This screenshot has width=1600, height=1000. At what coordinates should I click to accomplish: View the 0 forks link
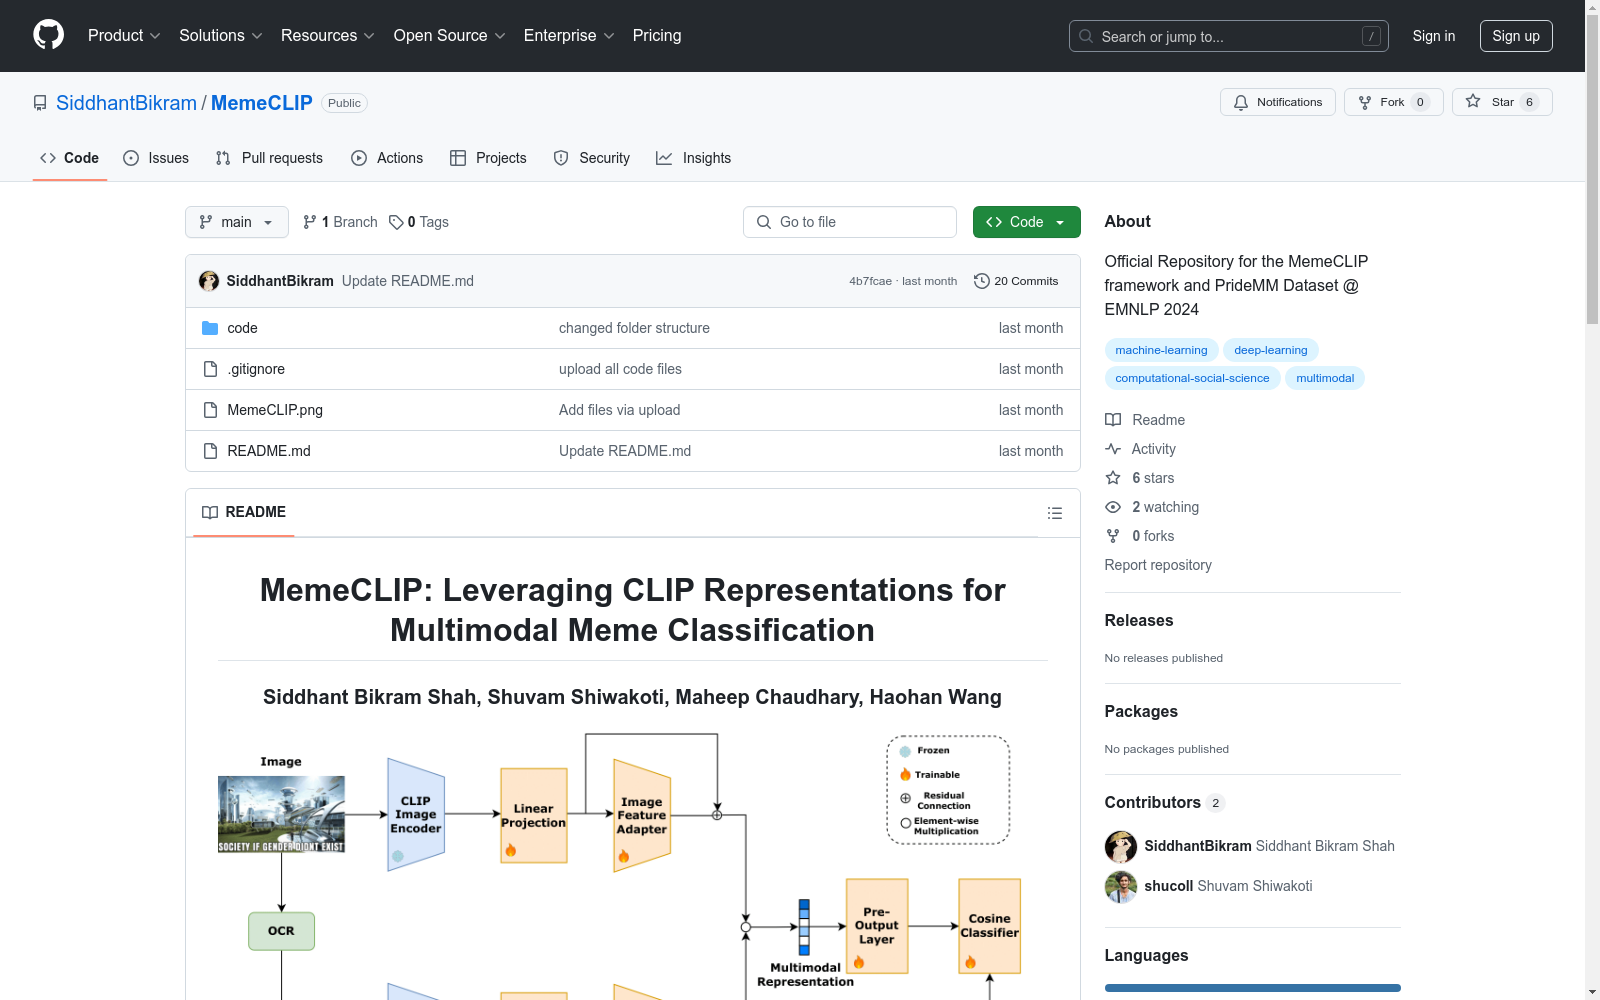(1140, 536)
